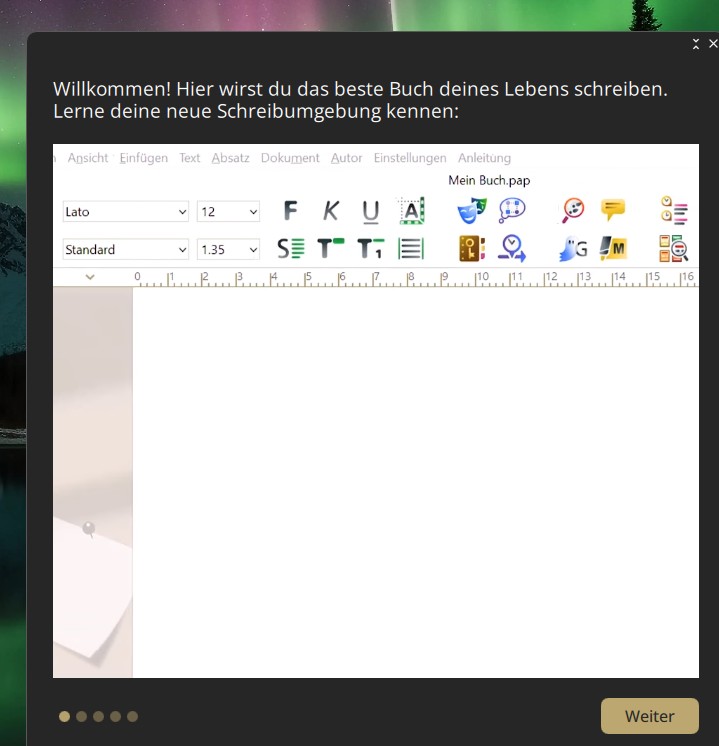Click the Weiter button

[x=649, y=716]
